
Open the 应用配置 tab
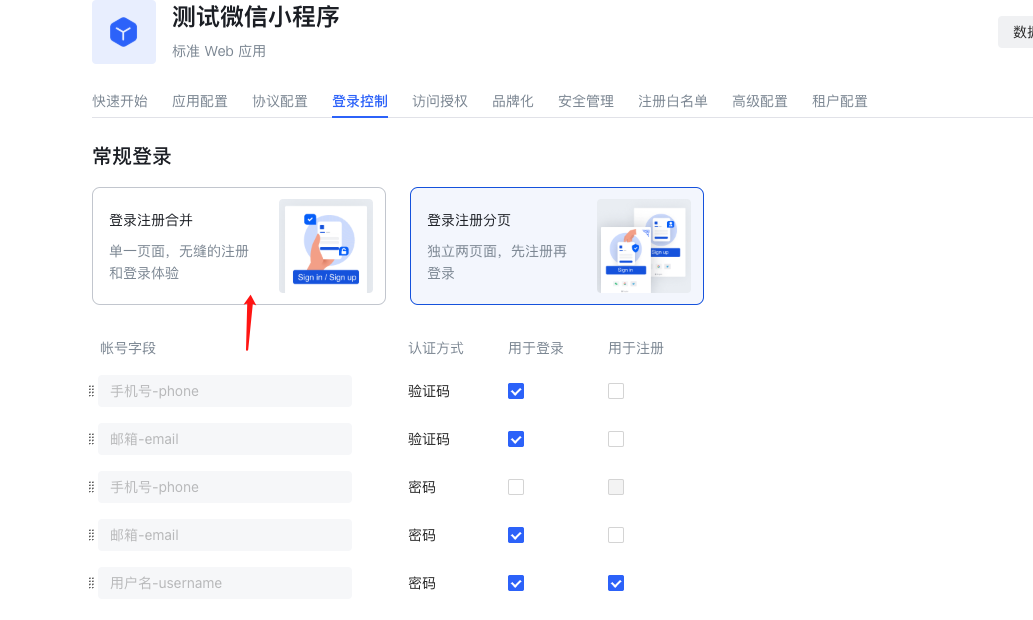point(200,101)
